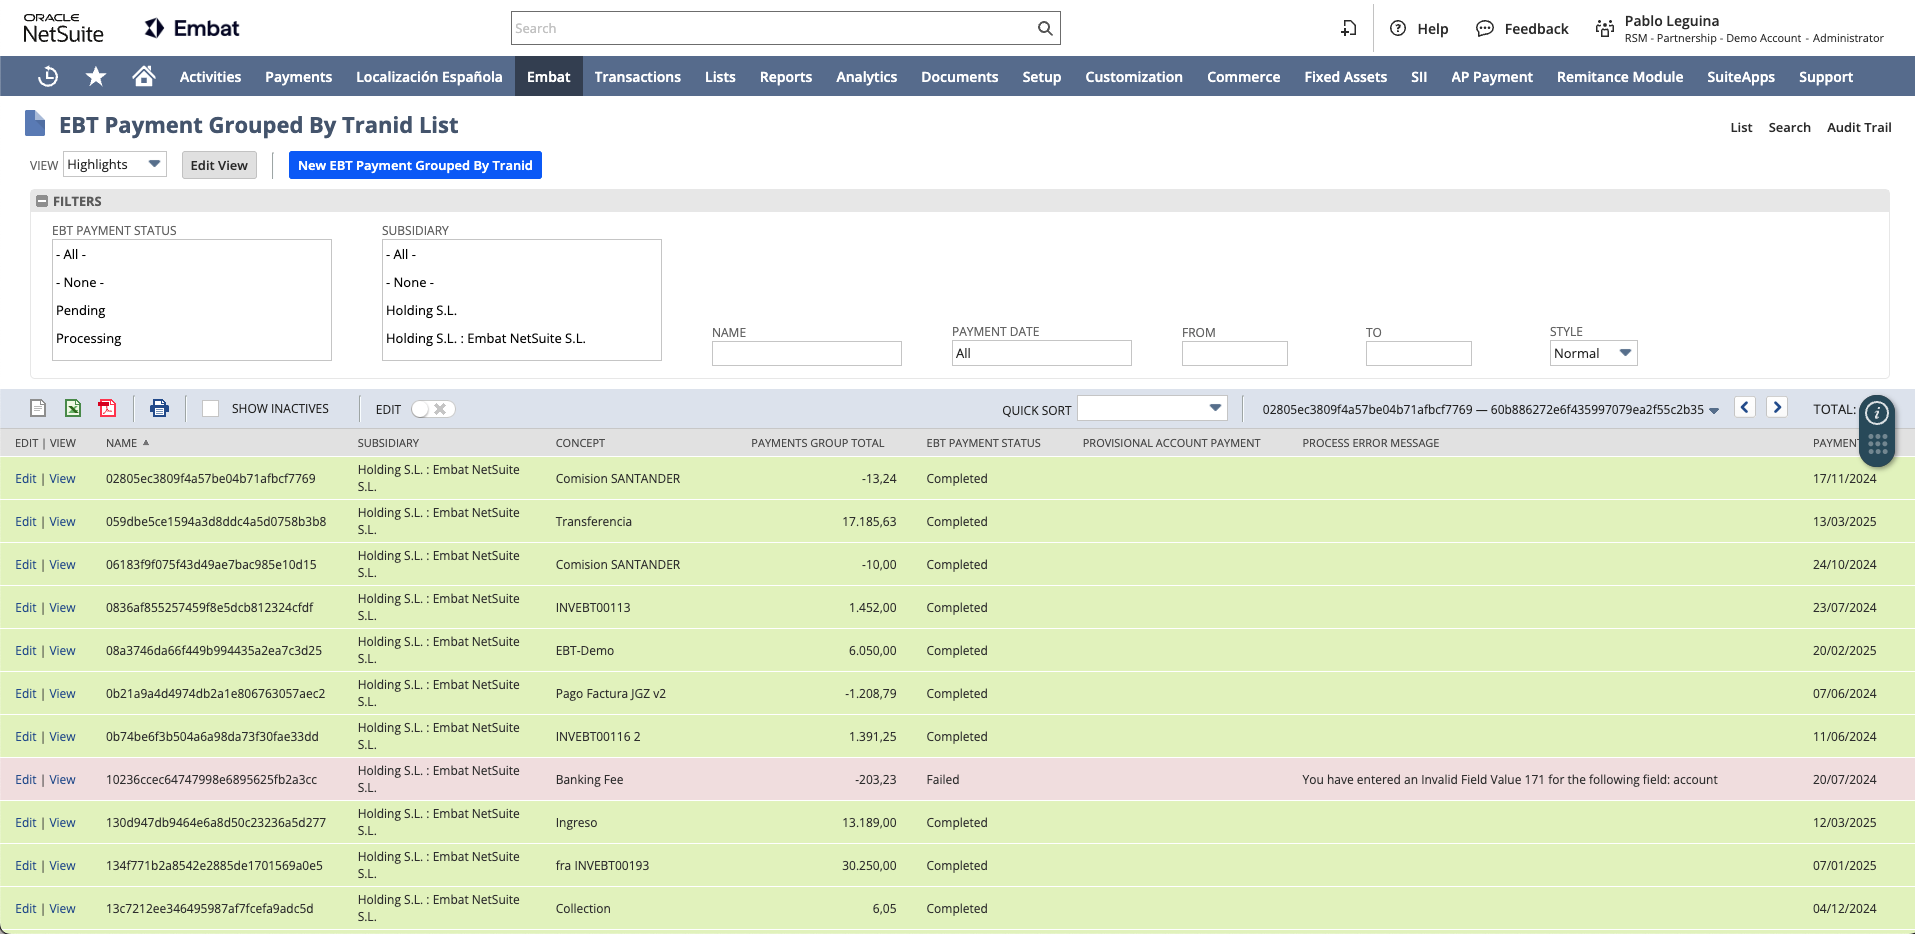Open the Activities menu
1915x934 pixels.
coord(210,77)
